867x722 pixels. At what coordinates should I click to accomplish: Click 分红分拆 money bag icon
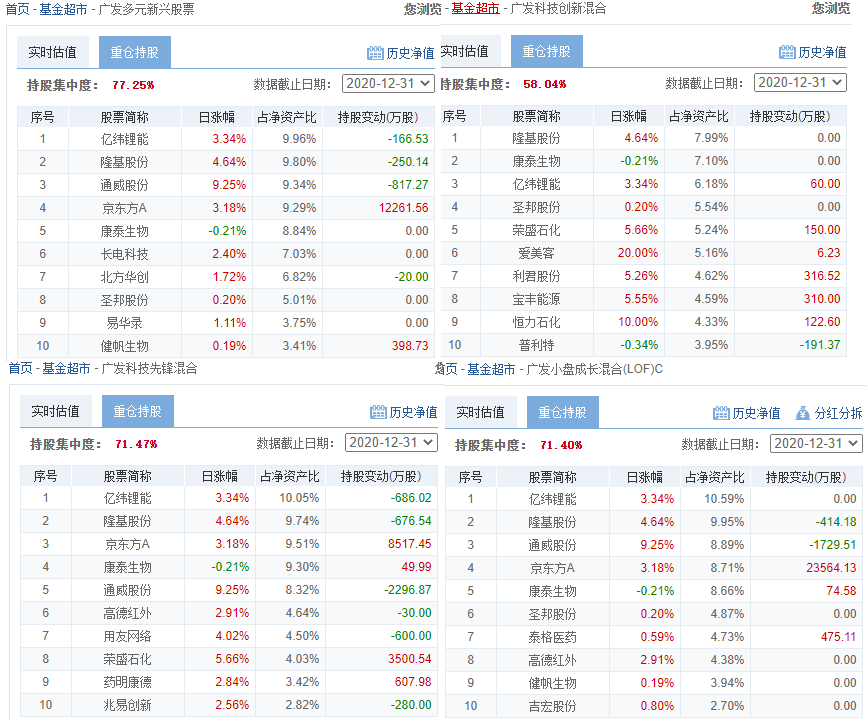point(802,413)
